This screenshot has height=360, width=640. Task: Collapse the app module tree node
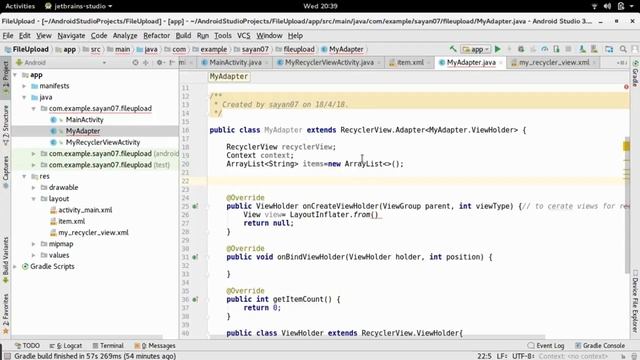tap(15, 75)
